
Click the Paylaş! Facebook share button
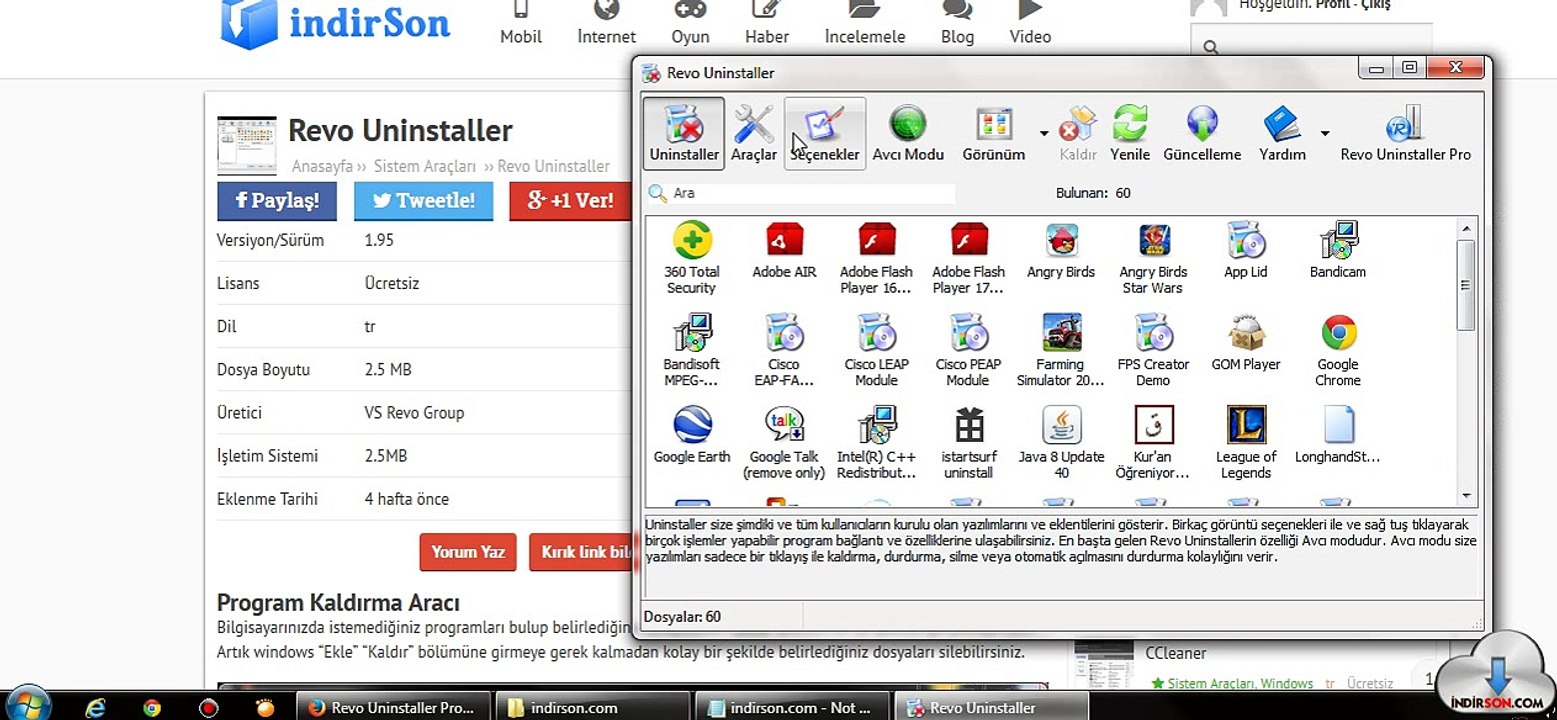277,200
